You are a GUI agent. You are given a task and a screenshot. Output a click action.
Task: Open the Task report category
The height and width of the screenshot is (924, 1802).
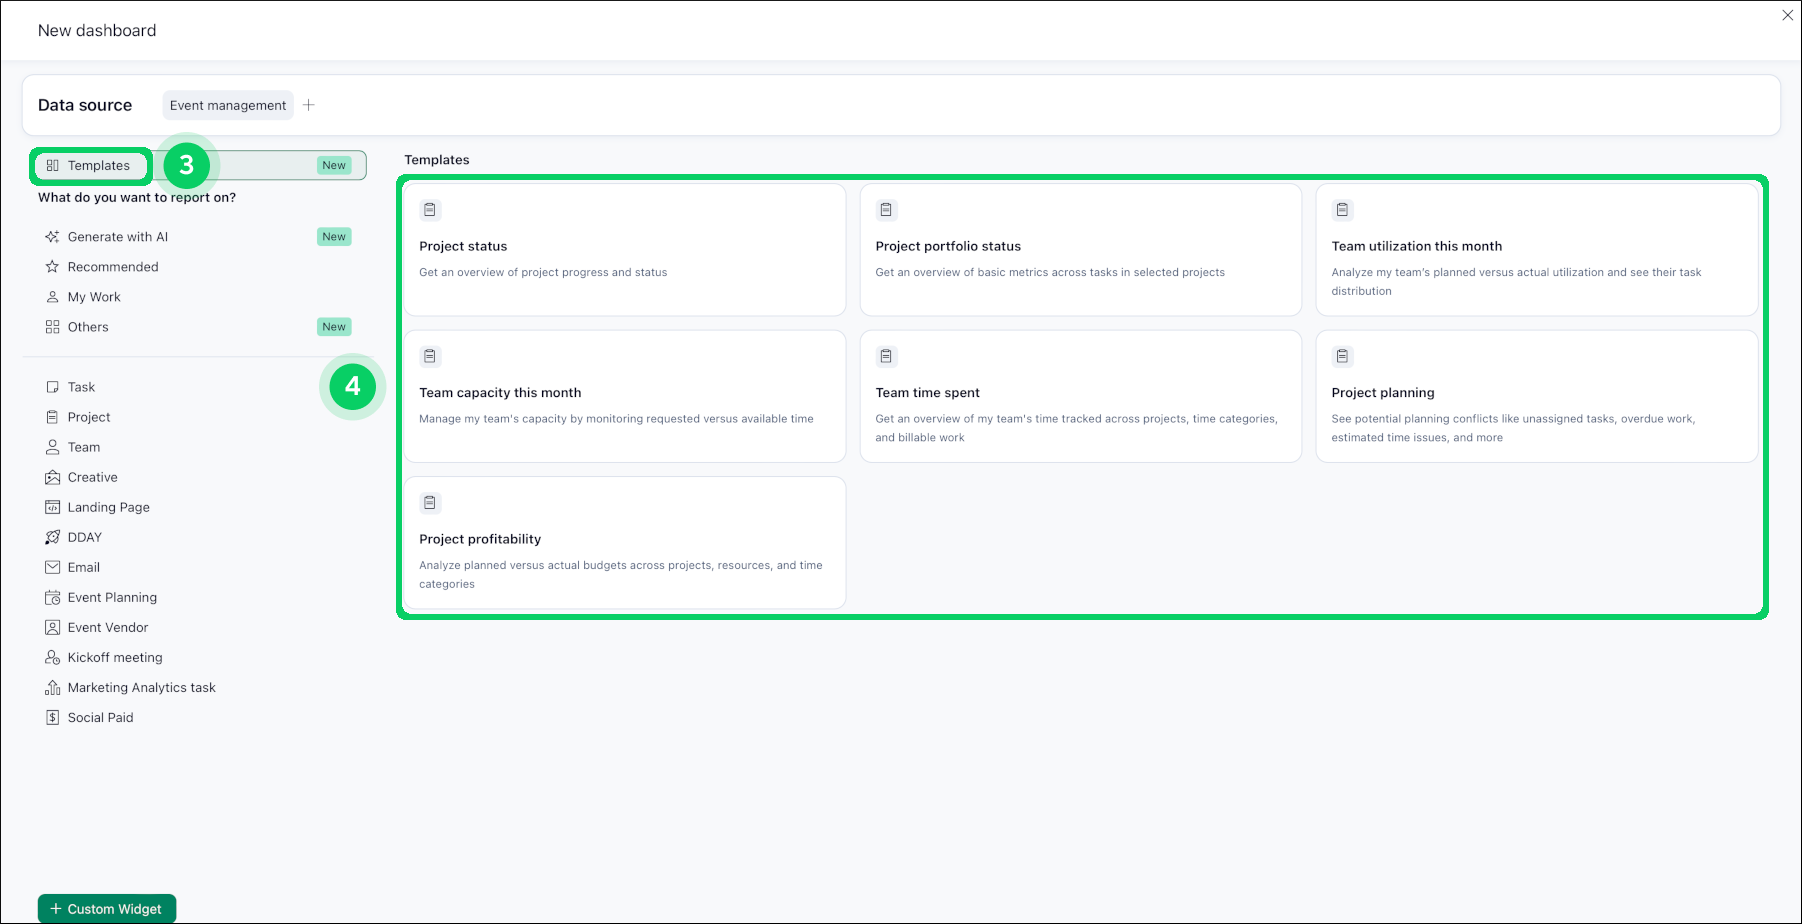click(81, 387)
